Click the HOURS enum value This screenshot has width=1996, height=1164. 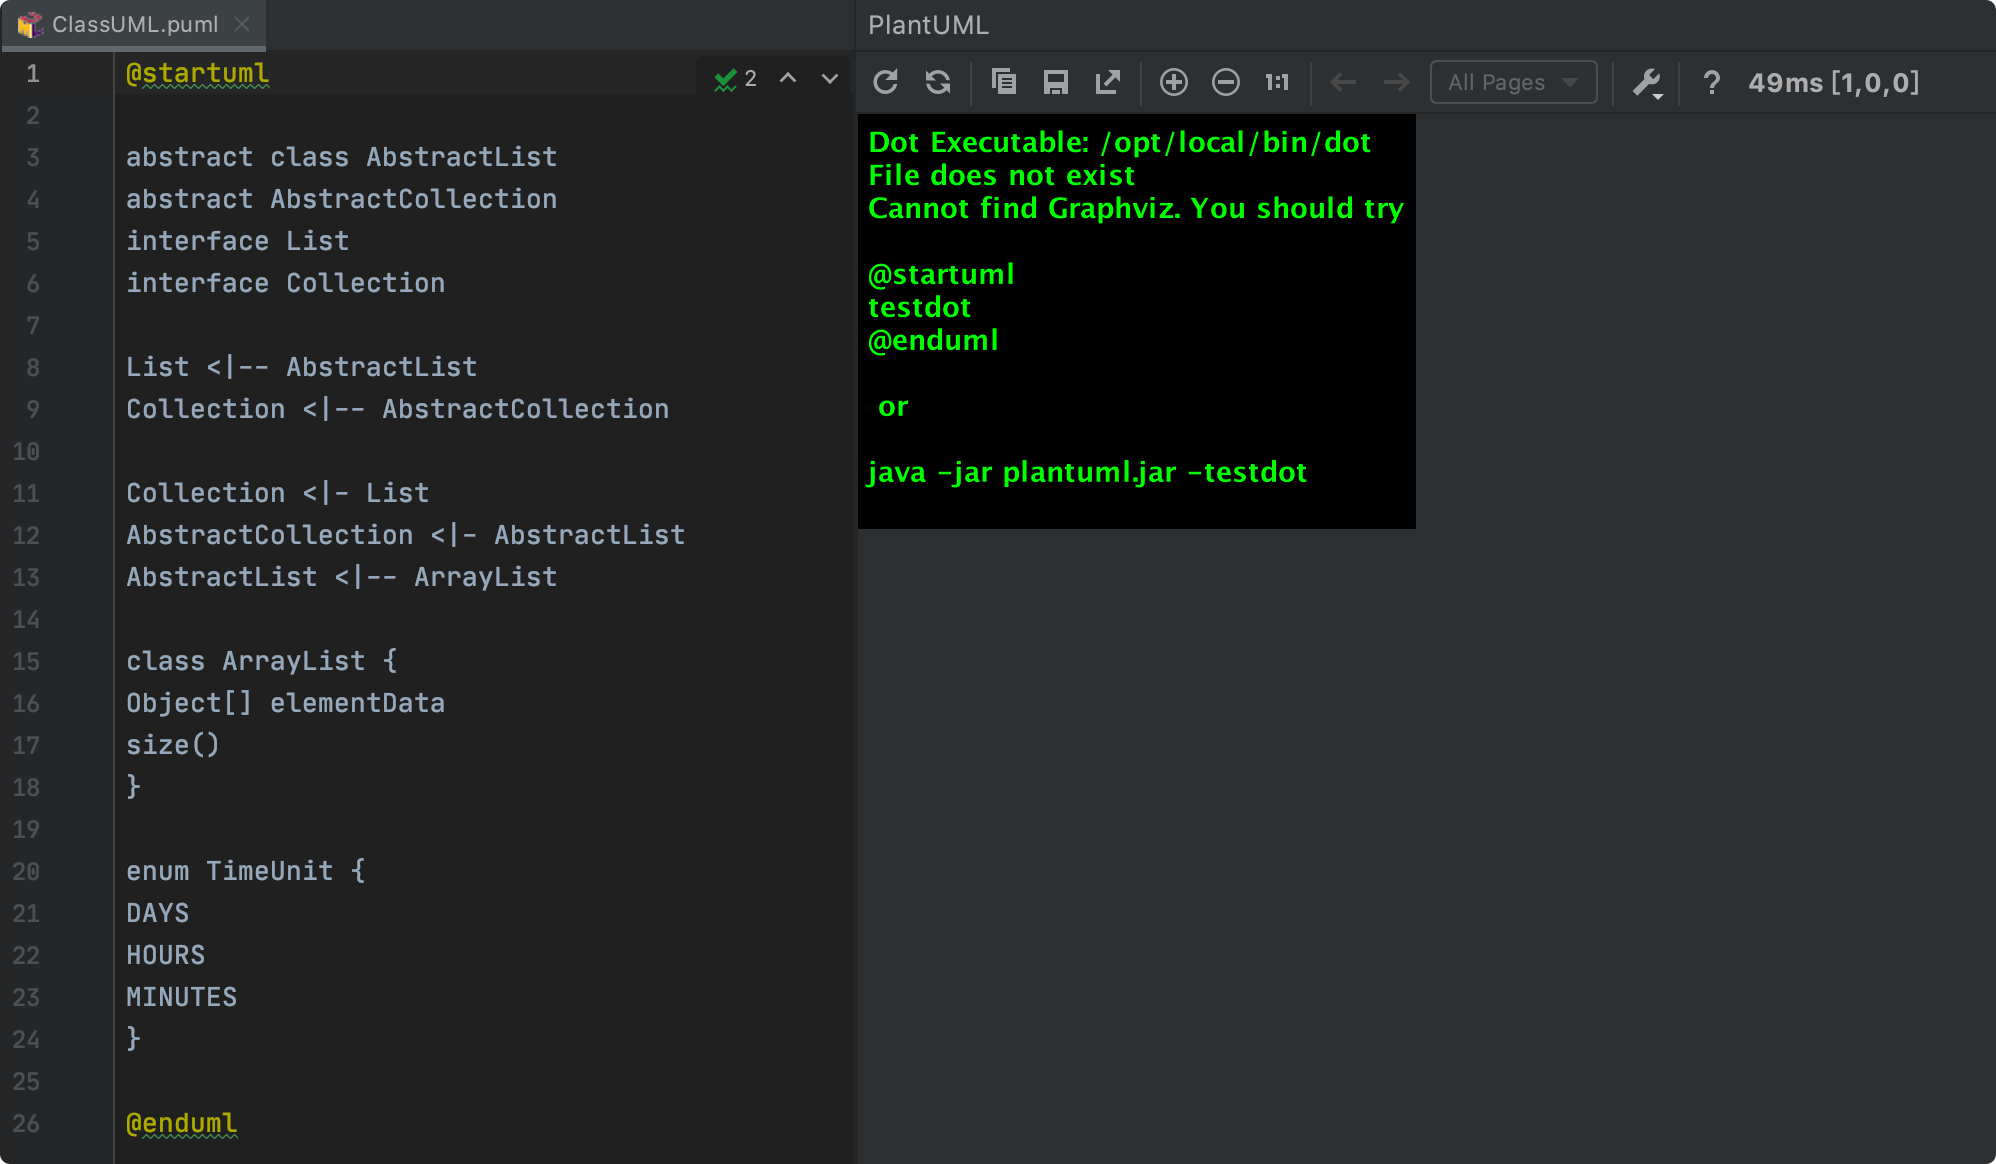(165, 955)
